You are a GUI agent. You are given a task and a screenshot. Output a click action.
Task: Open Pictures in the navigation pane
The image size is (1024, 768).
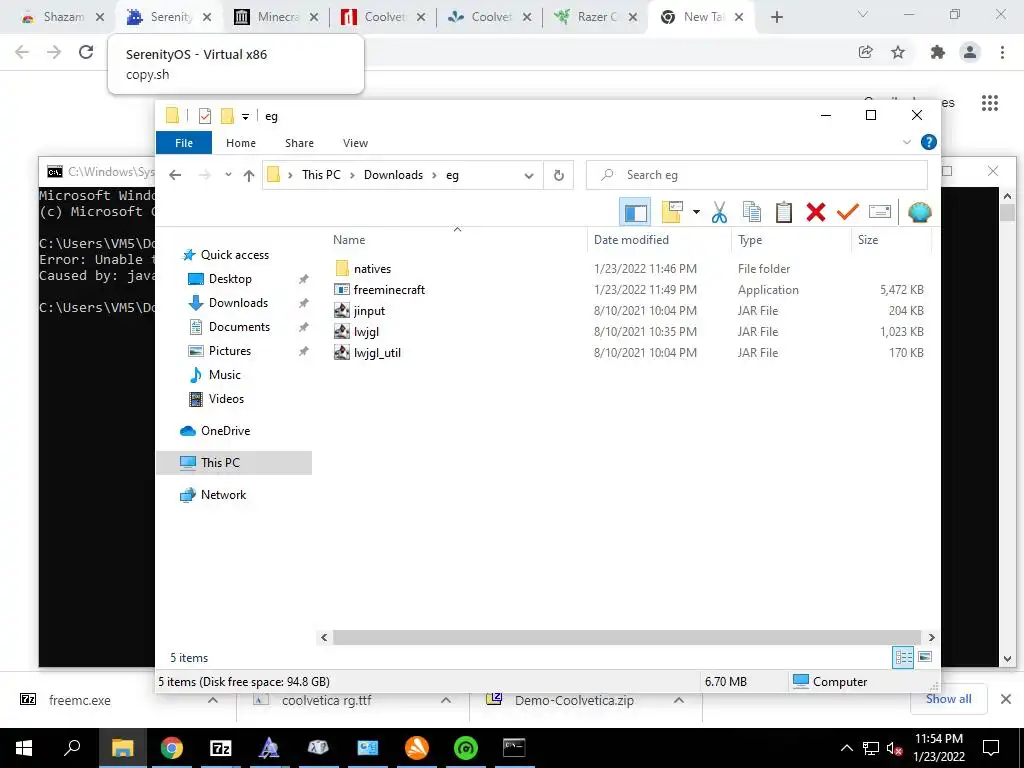tap(229, 351)
